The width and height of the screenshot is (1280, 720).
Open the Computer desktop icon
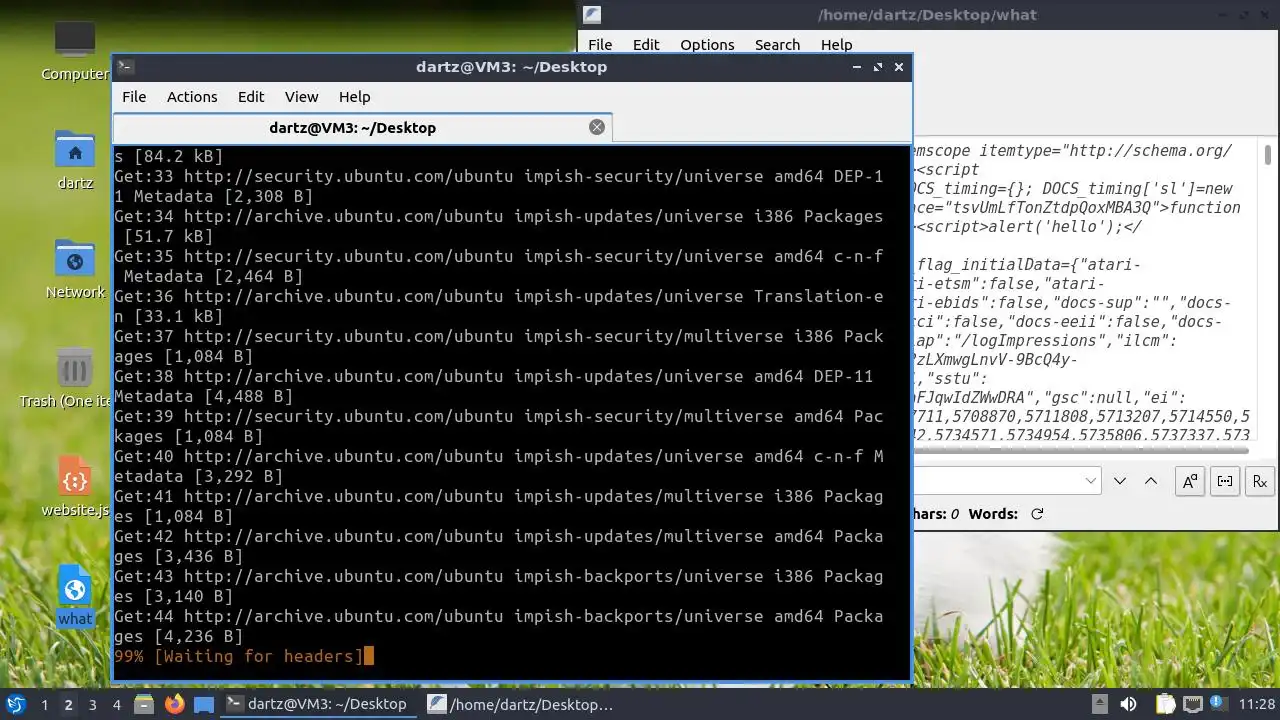75,50
